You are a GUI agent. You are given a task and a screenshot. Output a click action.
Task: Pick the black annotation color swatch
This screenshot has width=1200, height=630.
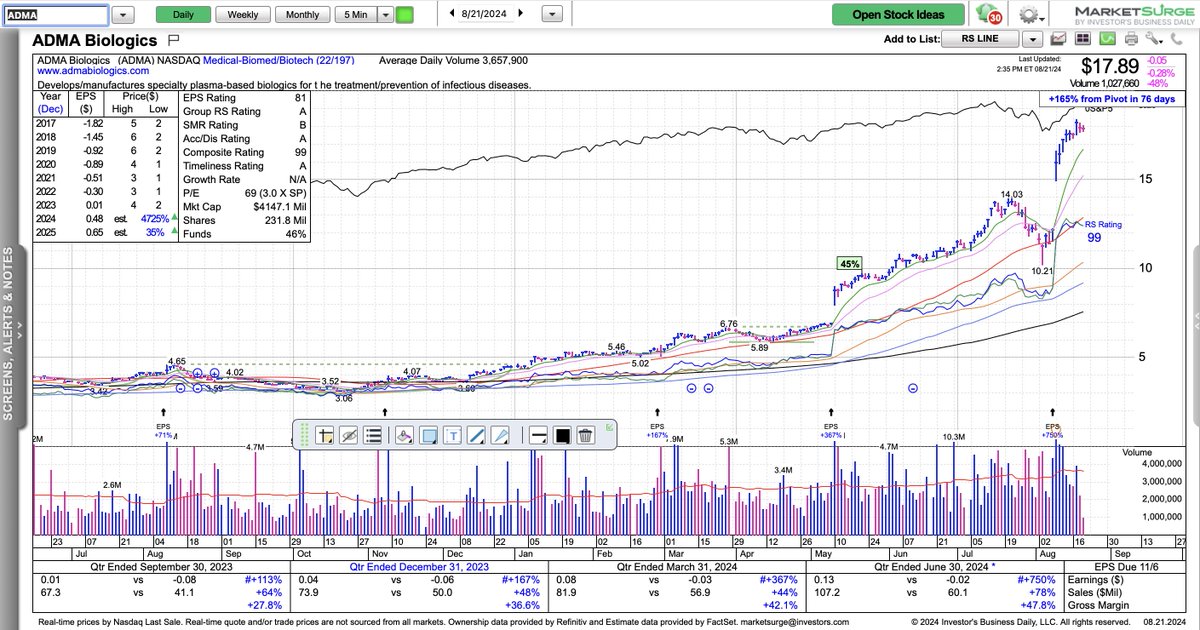[561, 435]
